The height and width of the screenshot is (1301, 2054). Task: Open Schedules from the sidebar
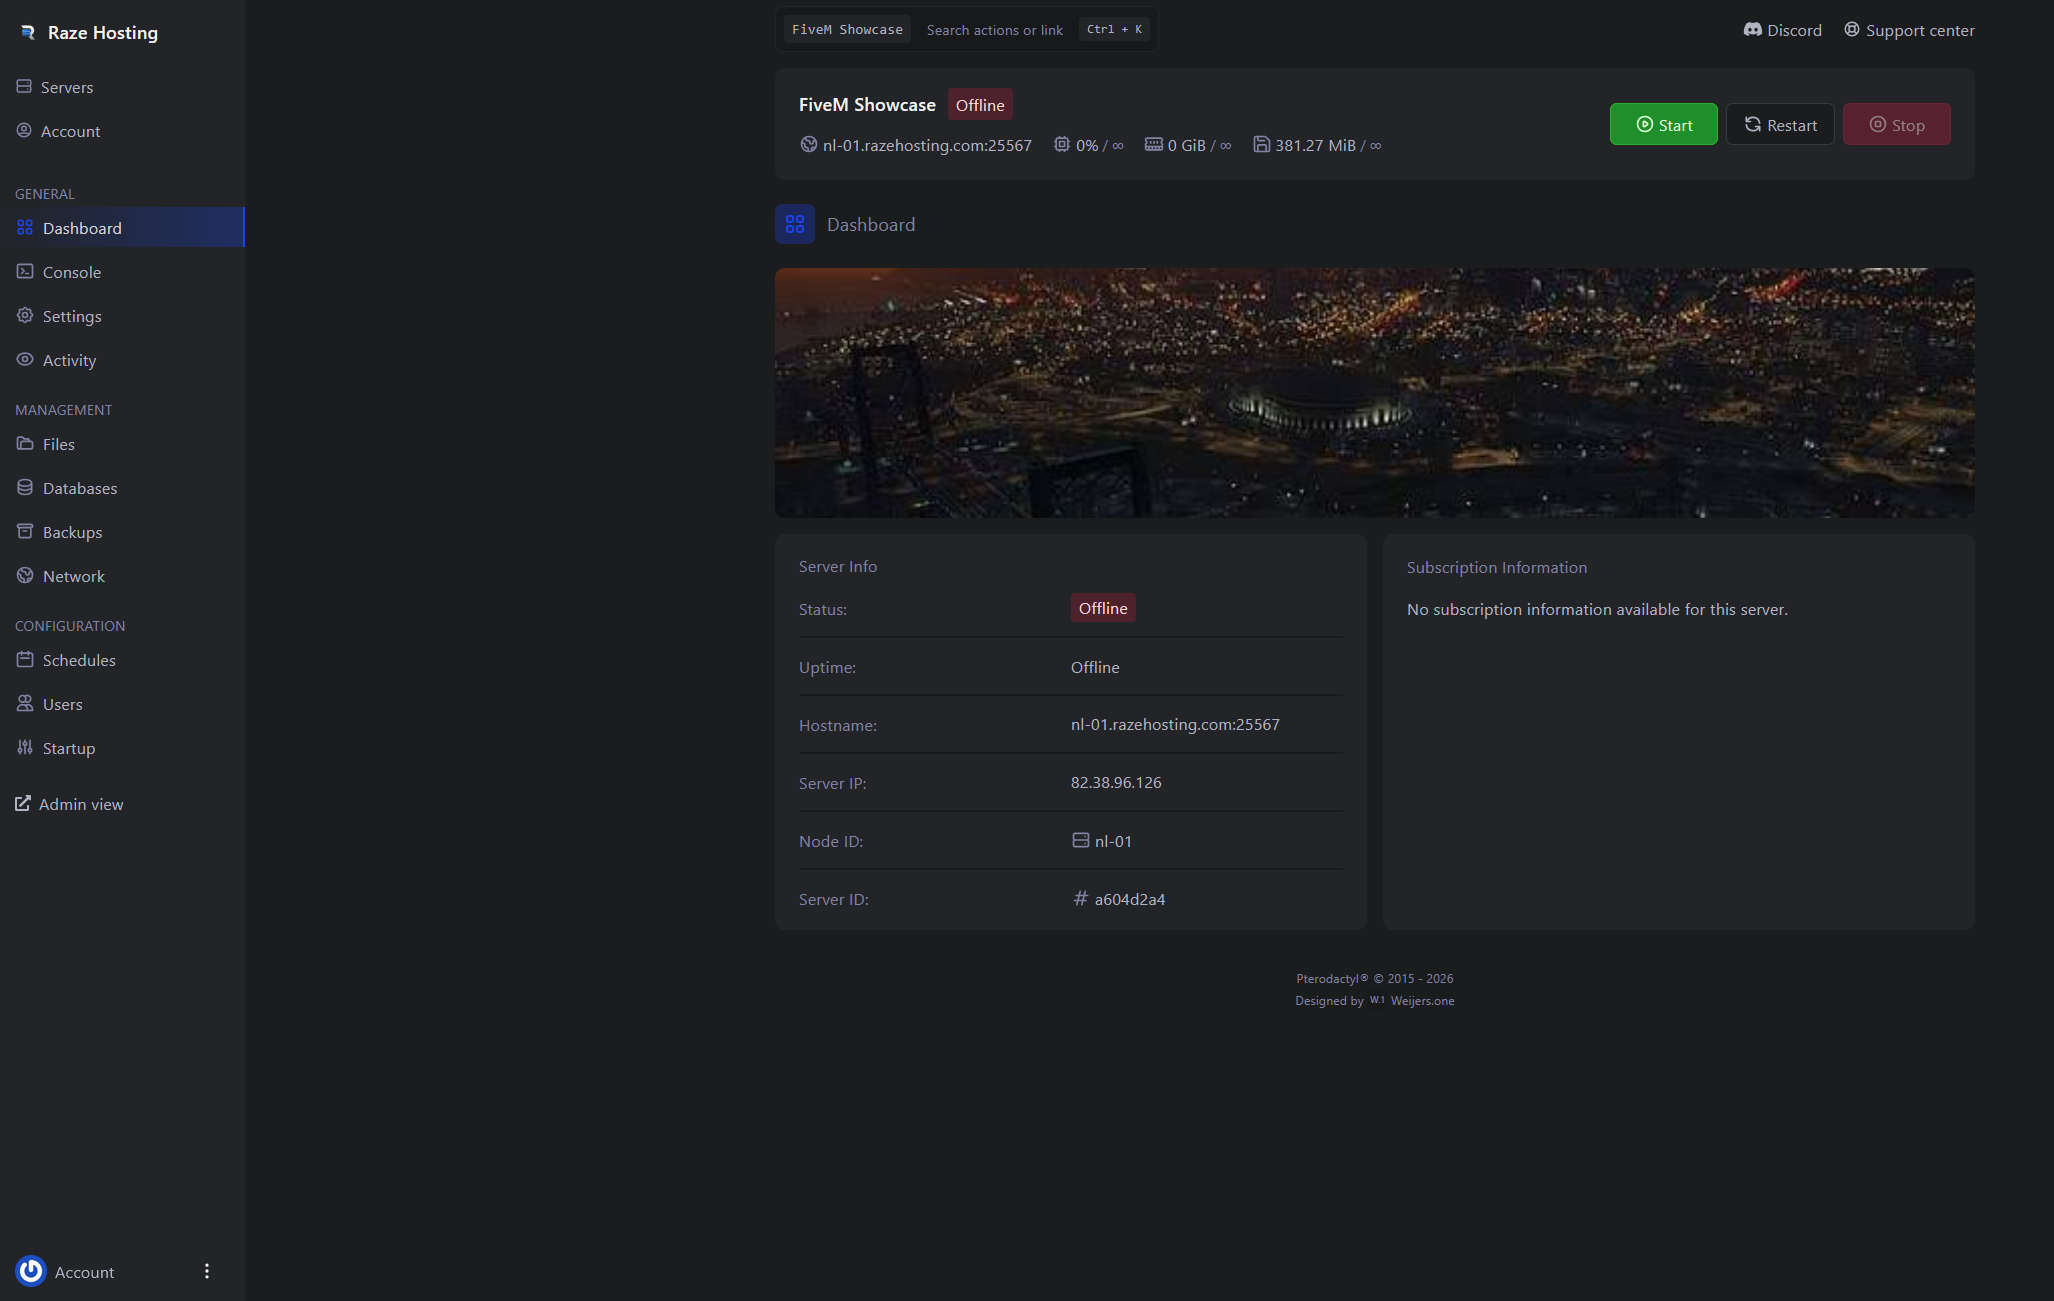(x=122, y=660)
